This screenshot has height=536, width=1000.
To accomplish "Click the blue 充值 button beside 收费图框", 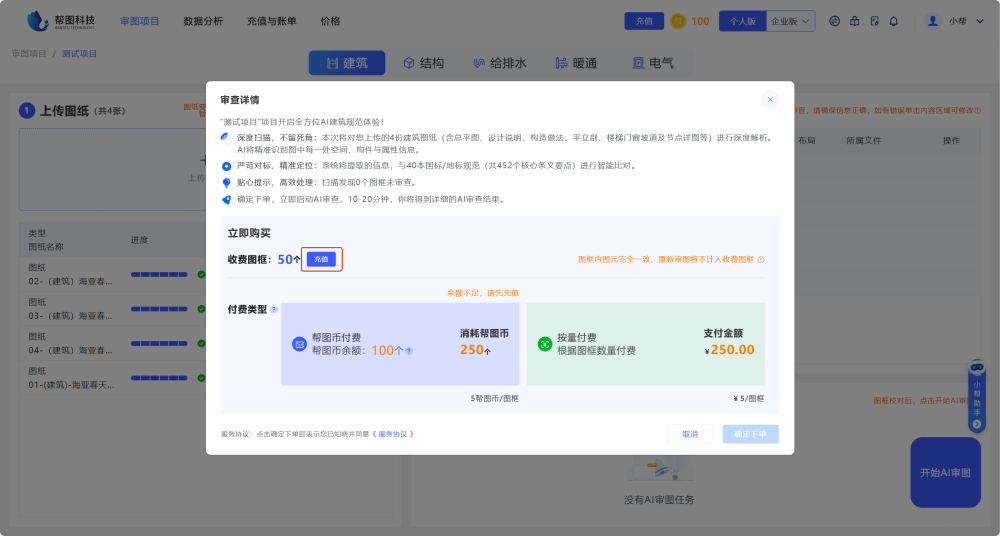I will (x=321, y=259).
